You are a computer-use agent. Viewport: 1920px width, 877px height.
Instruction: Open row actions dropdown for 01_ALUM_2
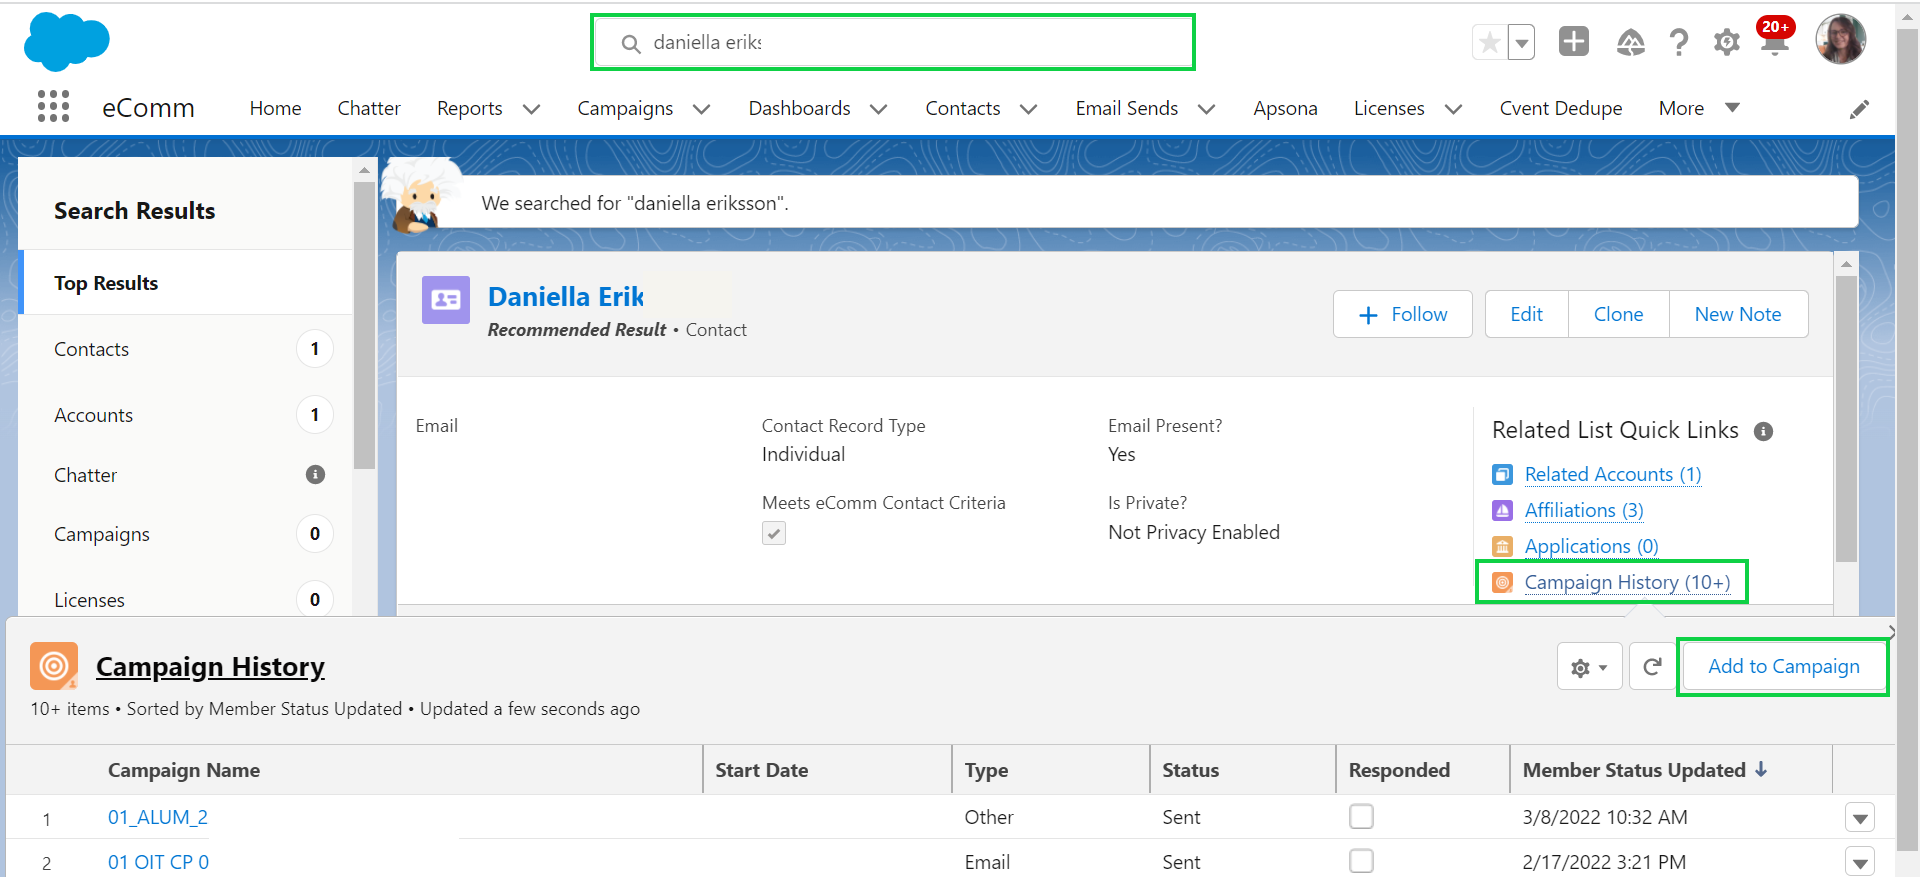[x=1859, y=818]
